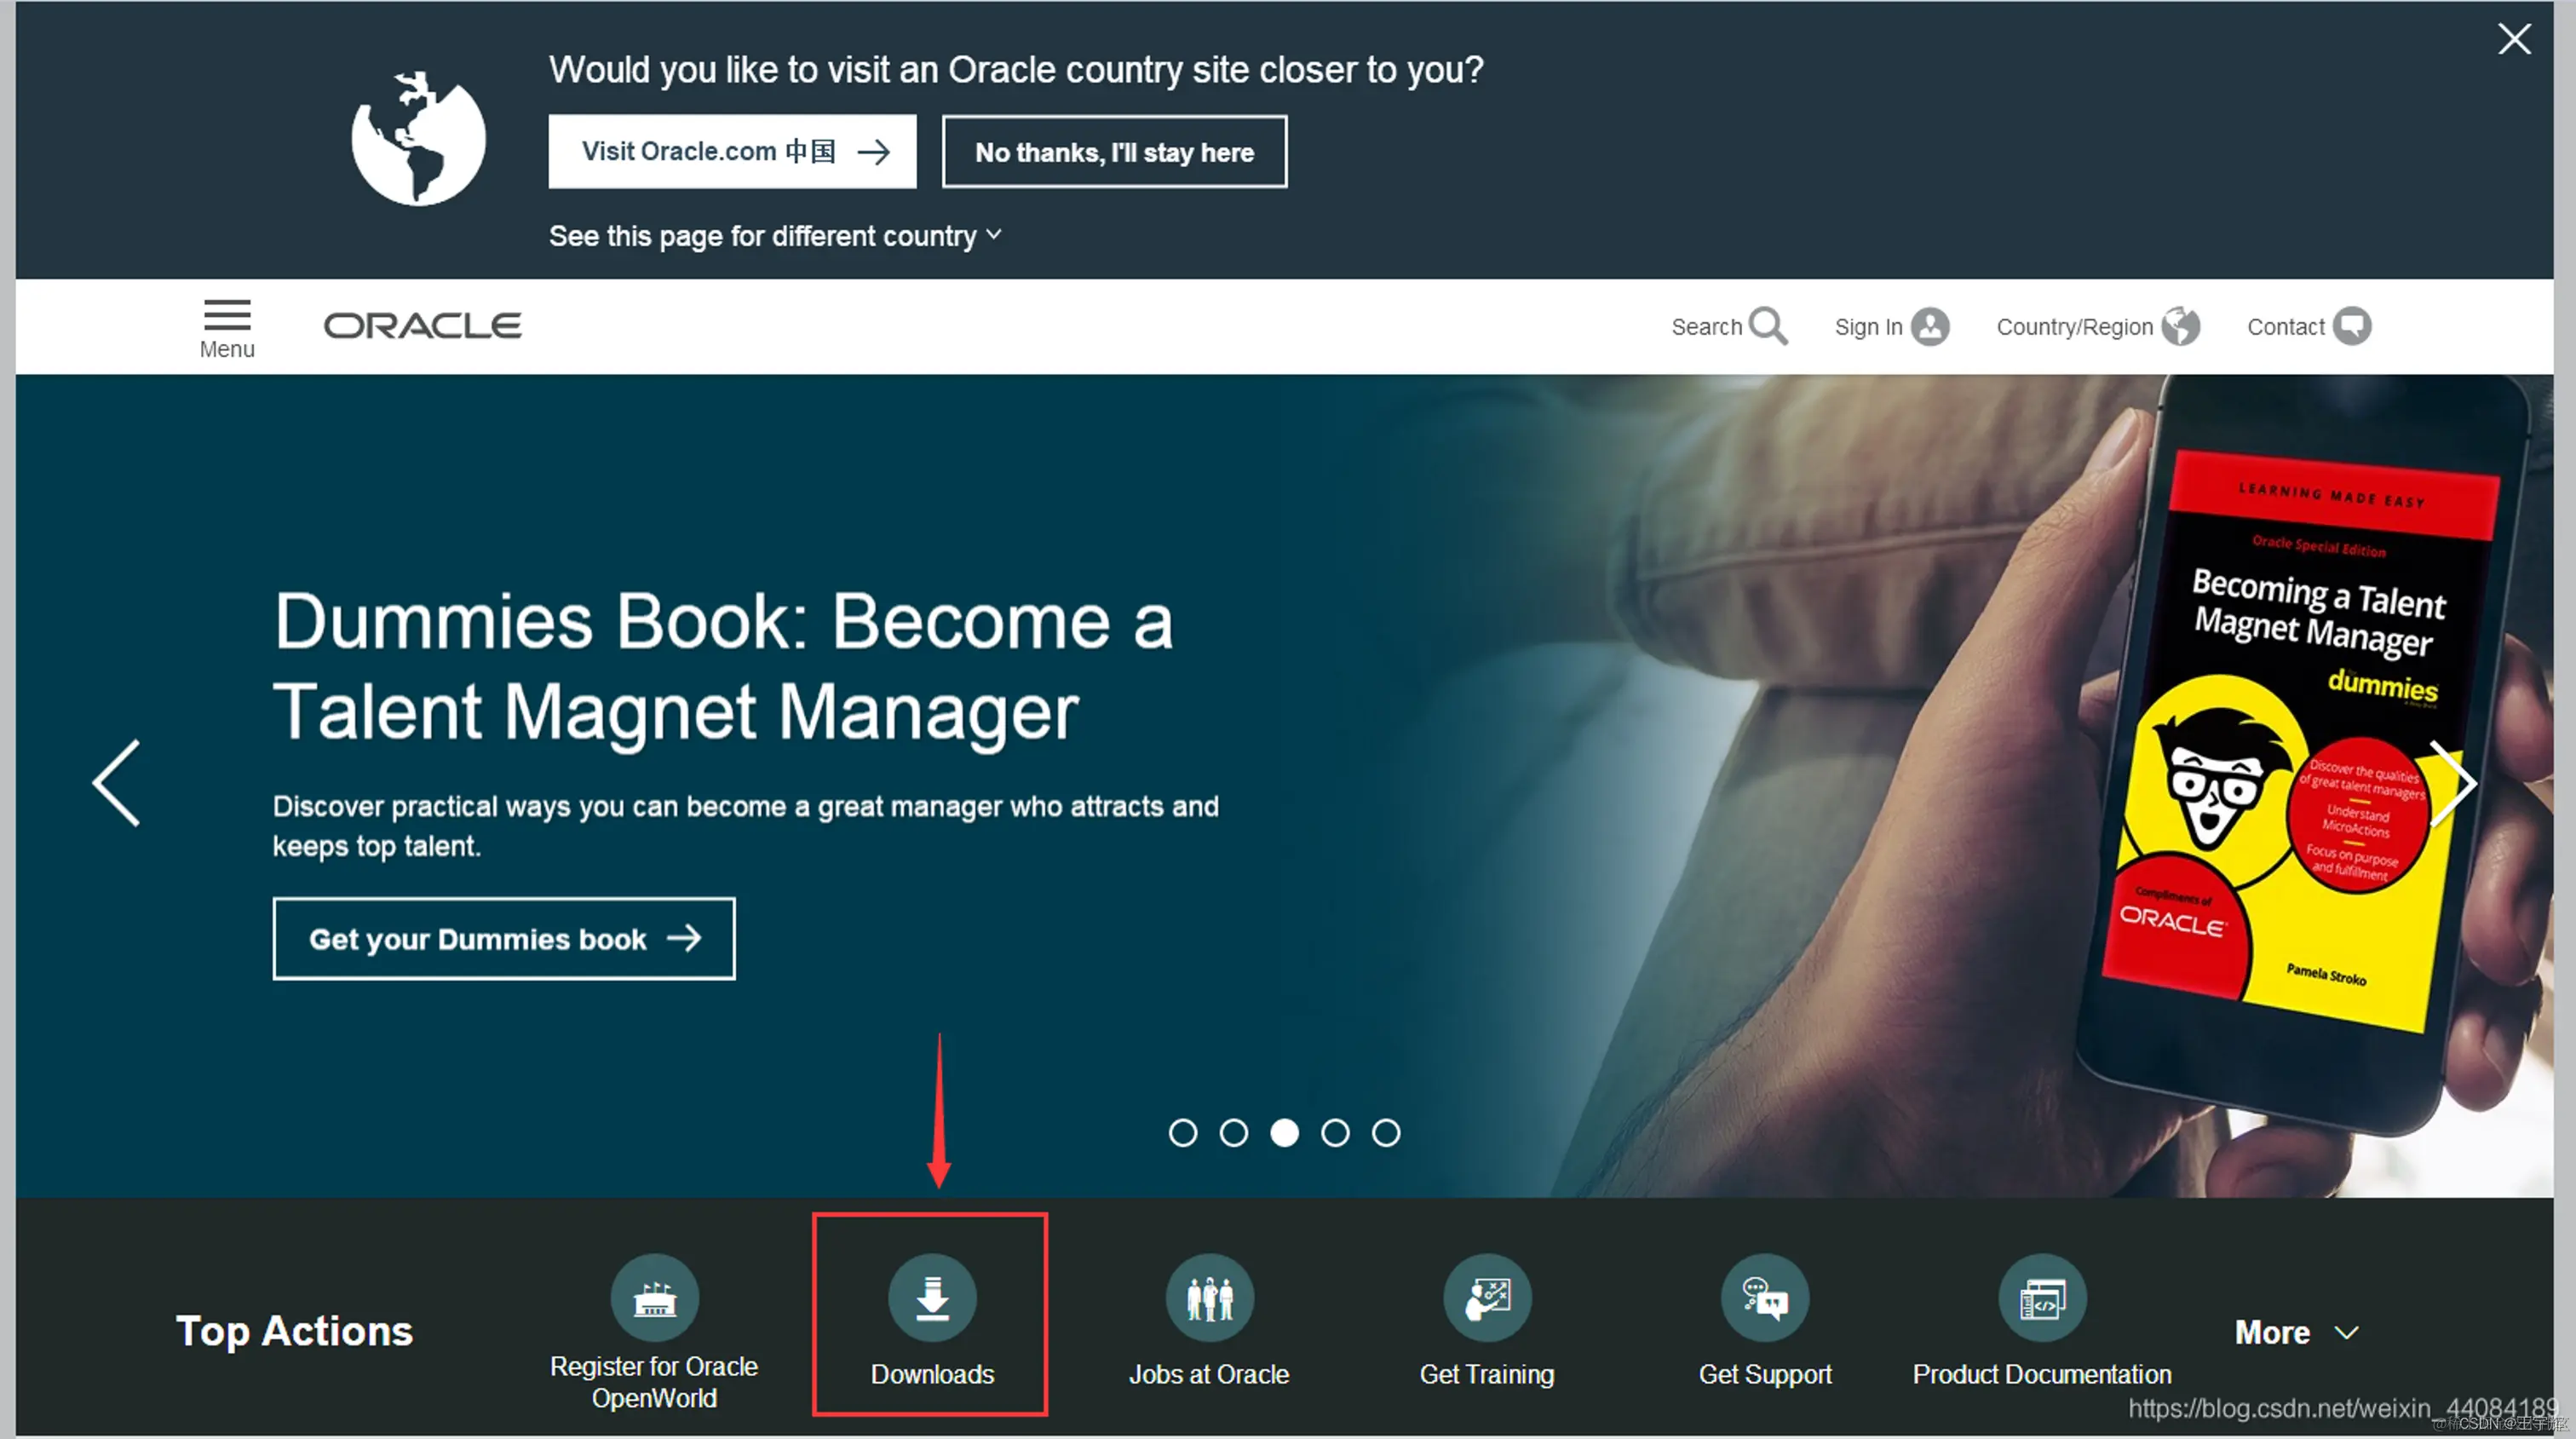This screenshot has width=2576, height=1439.
Task: Select the last carousel slide dot
Action: [x=1385, y=1132]
